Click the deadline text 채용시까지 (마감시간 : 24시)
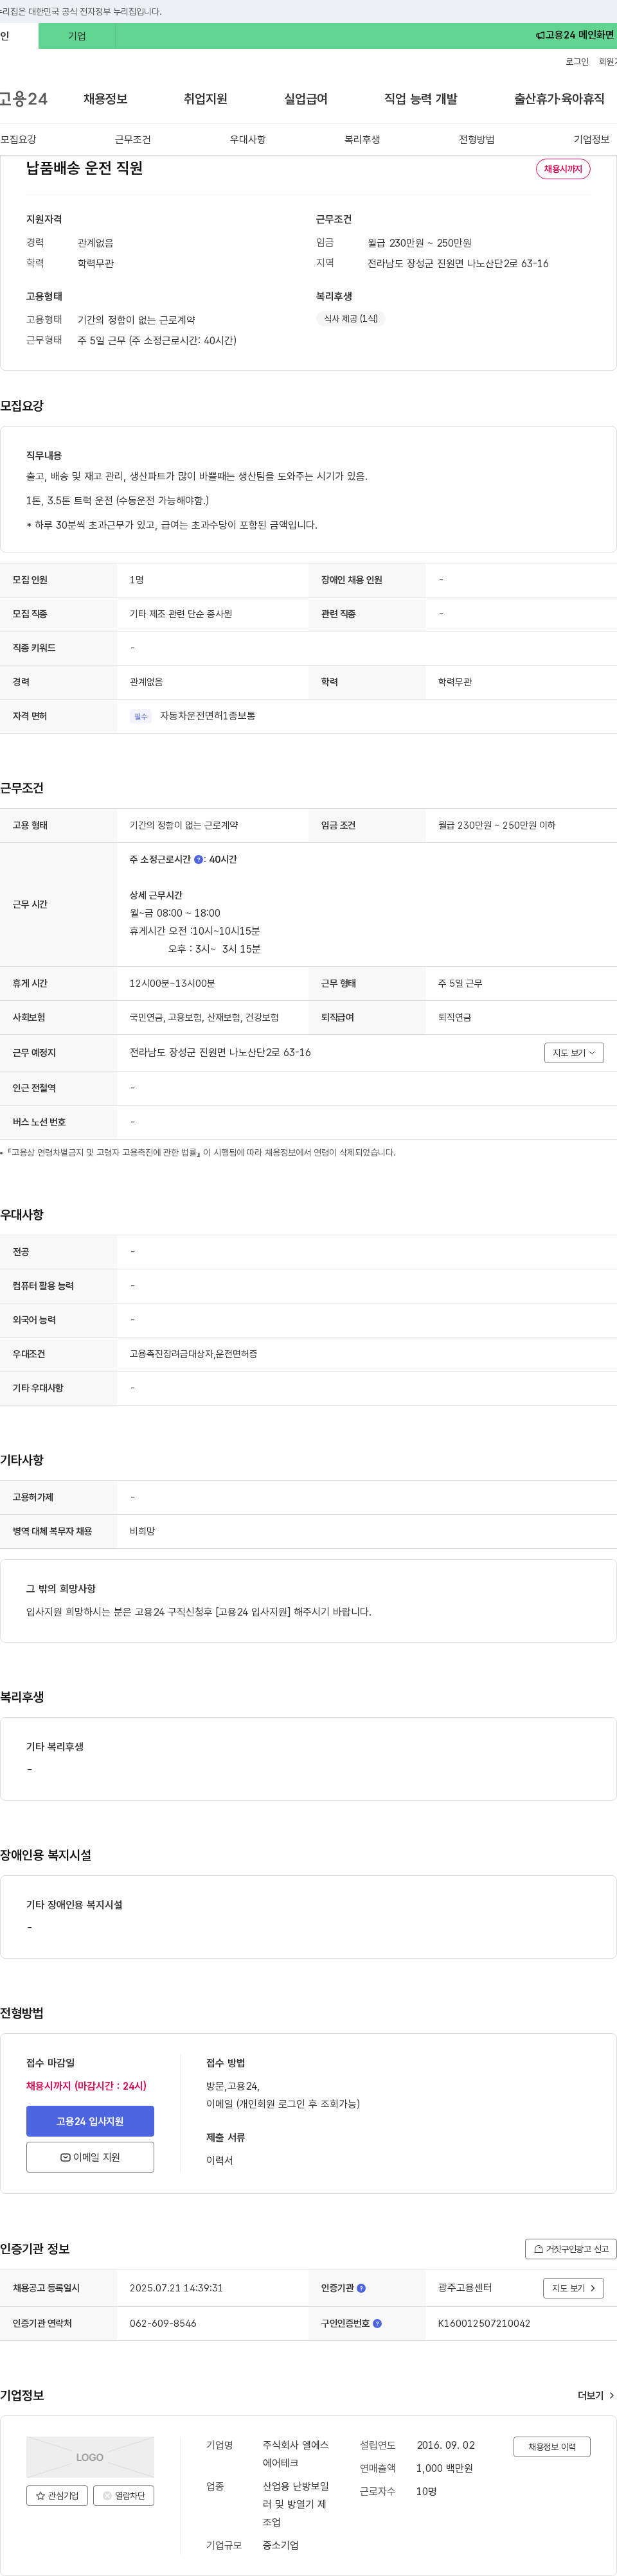617x2576 pixels. (86, 2086)
